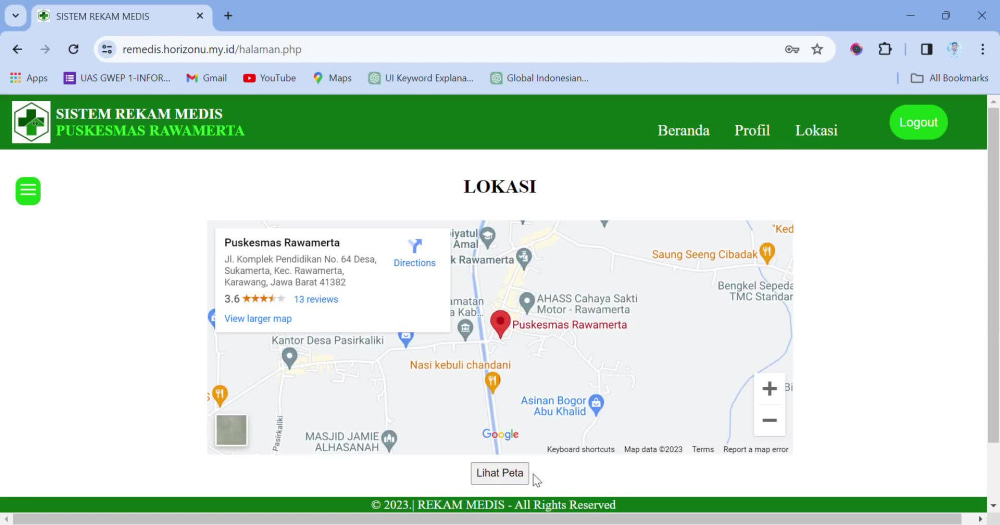Open the View larger map link
Image resolution: width=1000 pixels, height=525 pixels.
pos(258,318)
